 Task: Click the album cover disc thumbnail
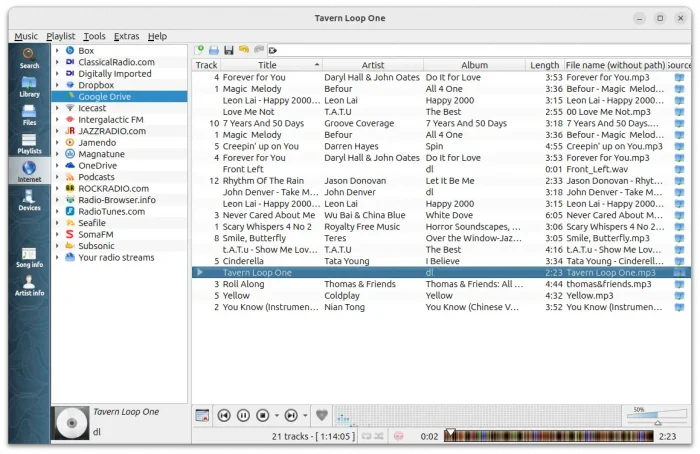[72, 423]
